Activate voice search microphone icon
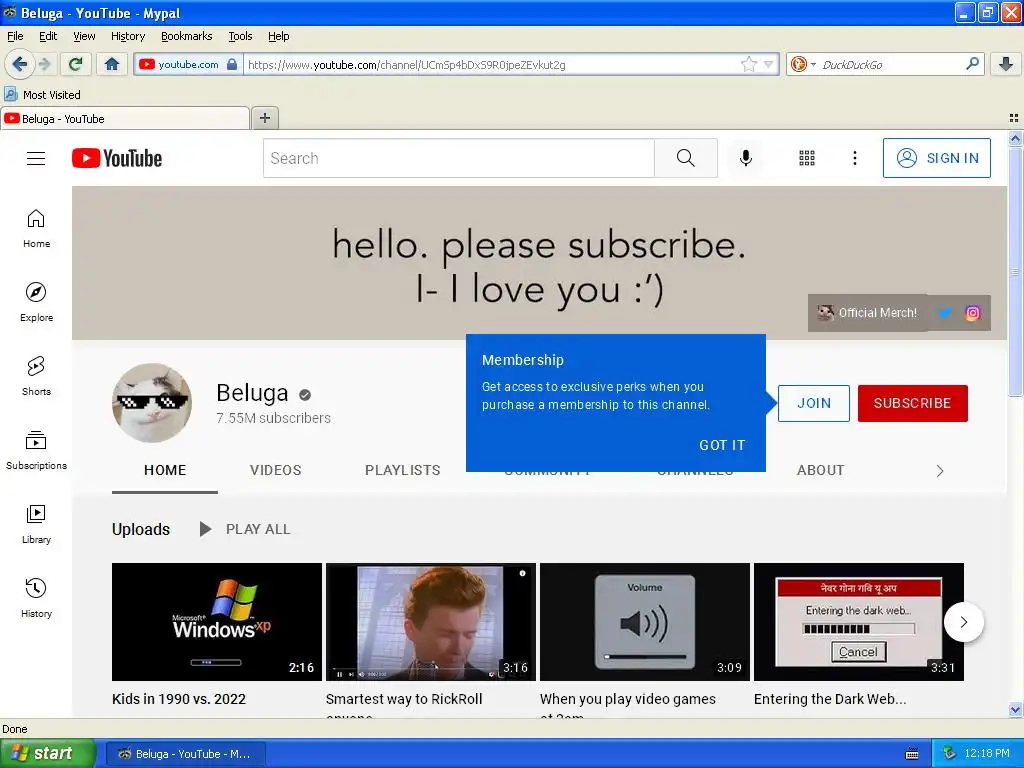1024x768 pixels. [x=746, y=158]
